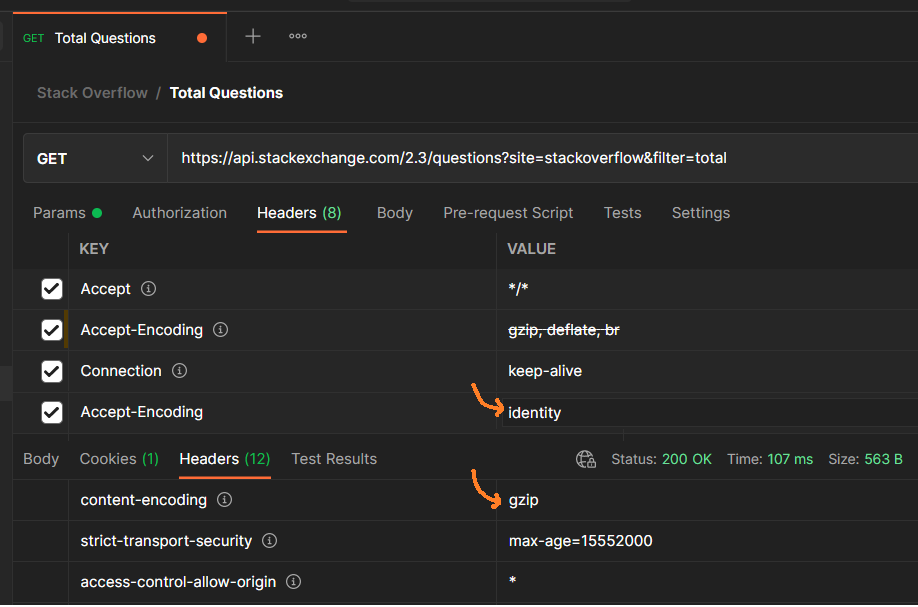
Task: Show the Test Results tab
Action: (x=334, y=459)
